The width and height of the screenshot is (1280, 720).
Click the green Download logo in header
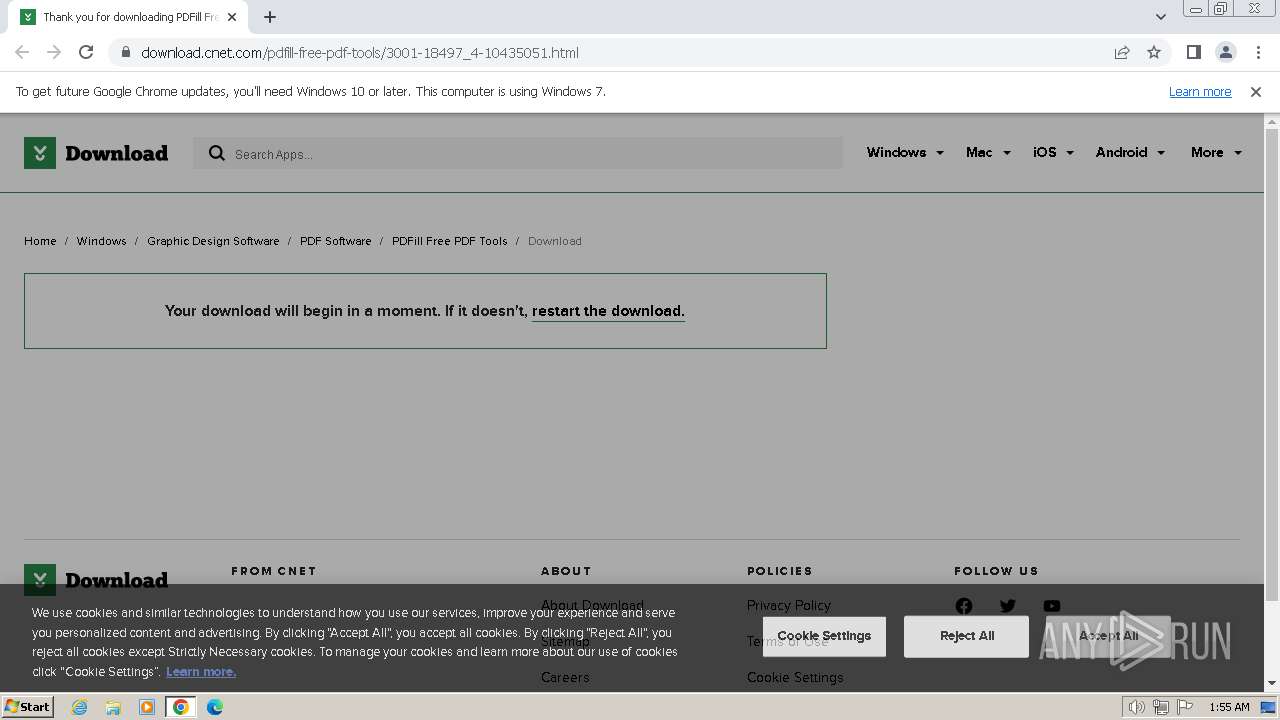pos(96,153)
